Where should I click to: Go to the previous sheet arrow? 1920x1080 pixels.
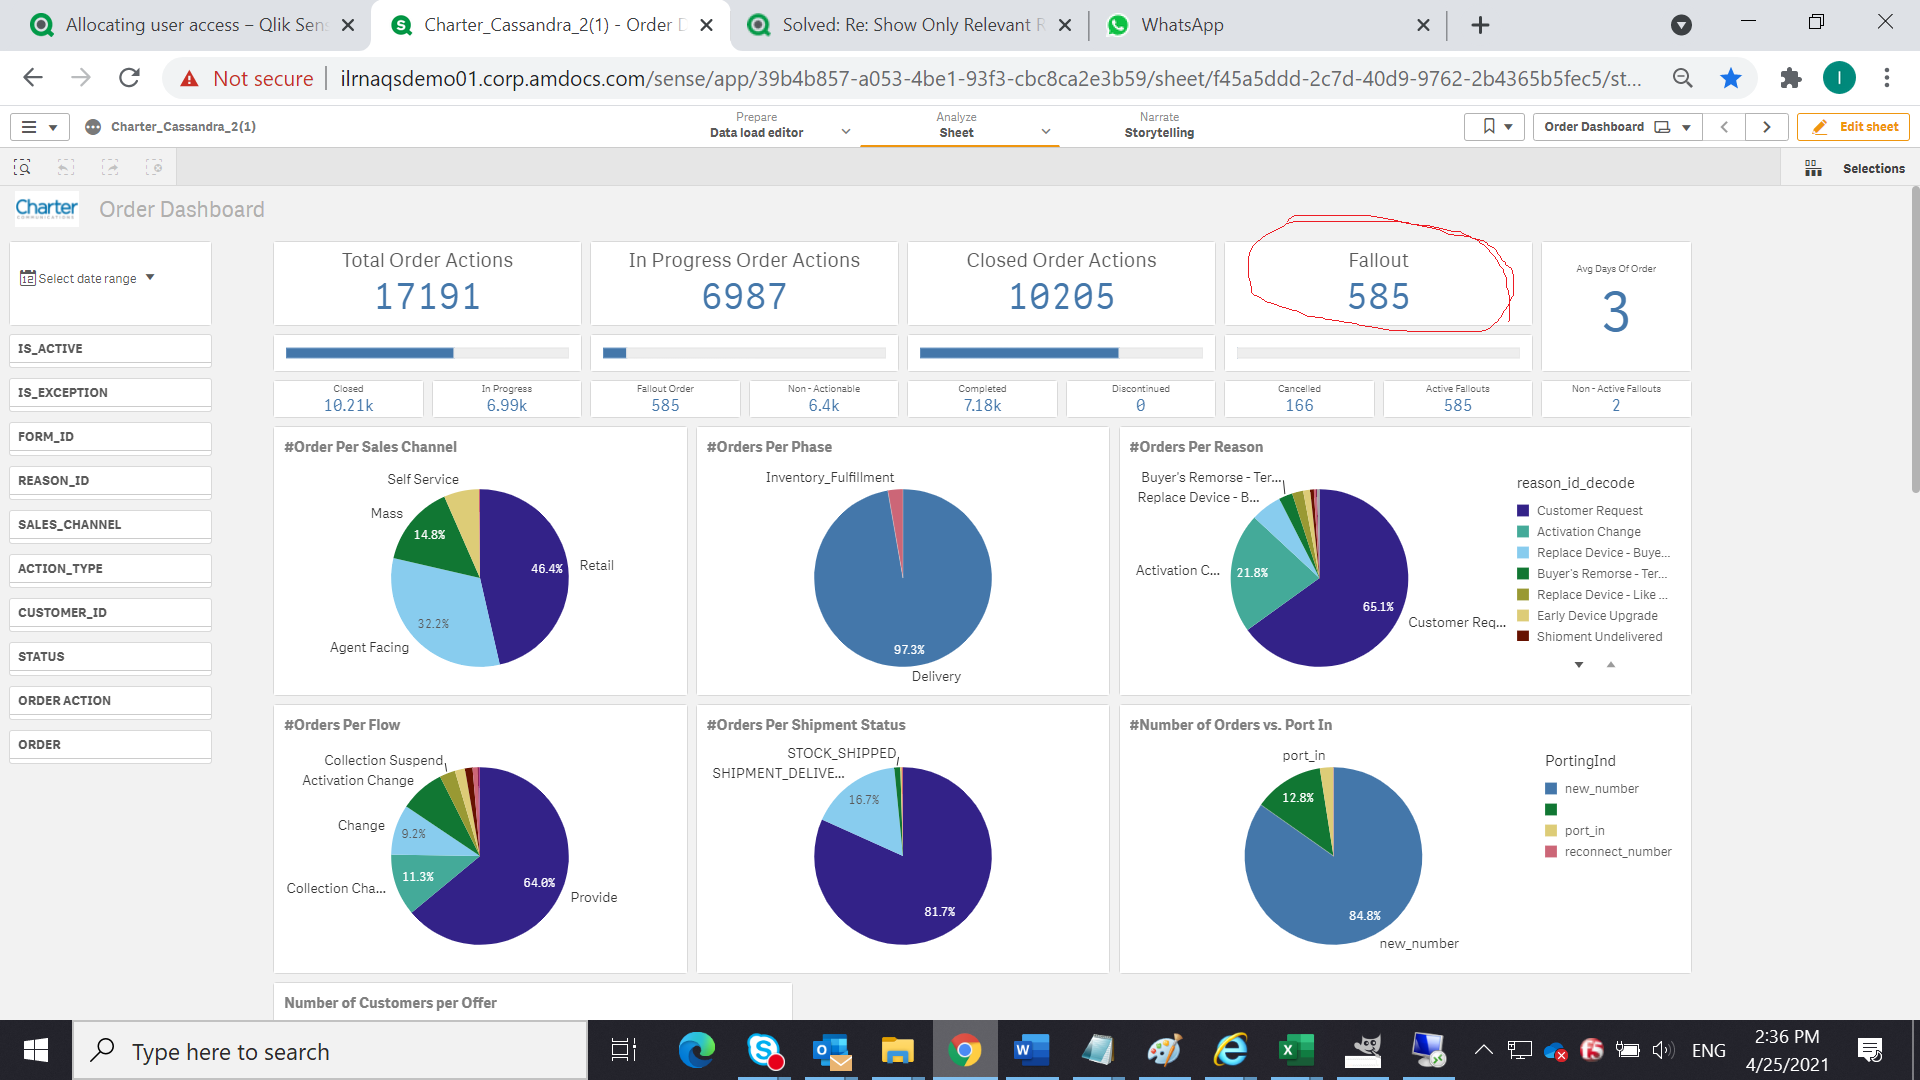[1724, 127]
